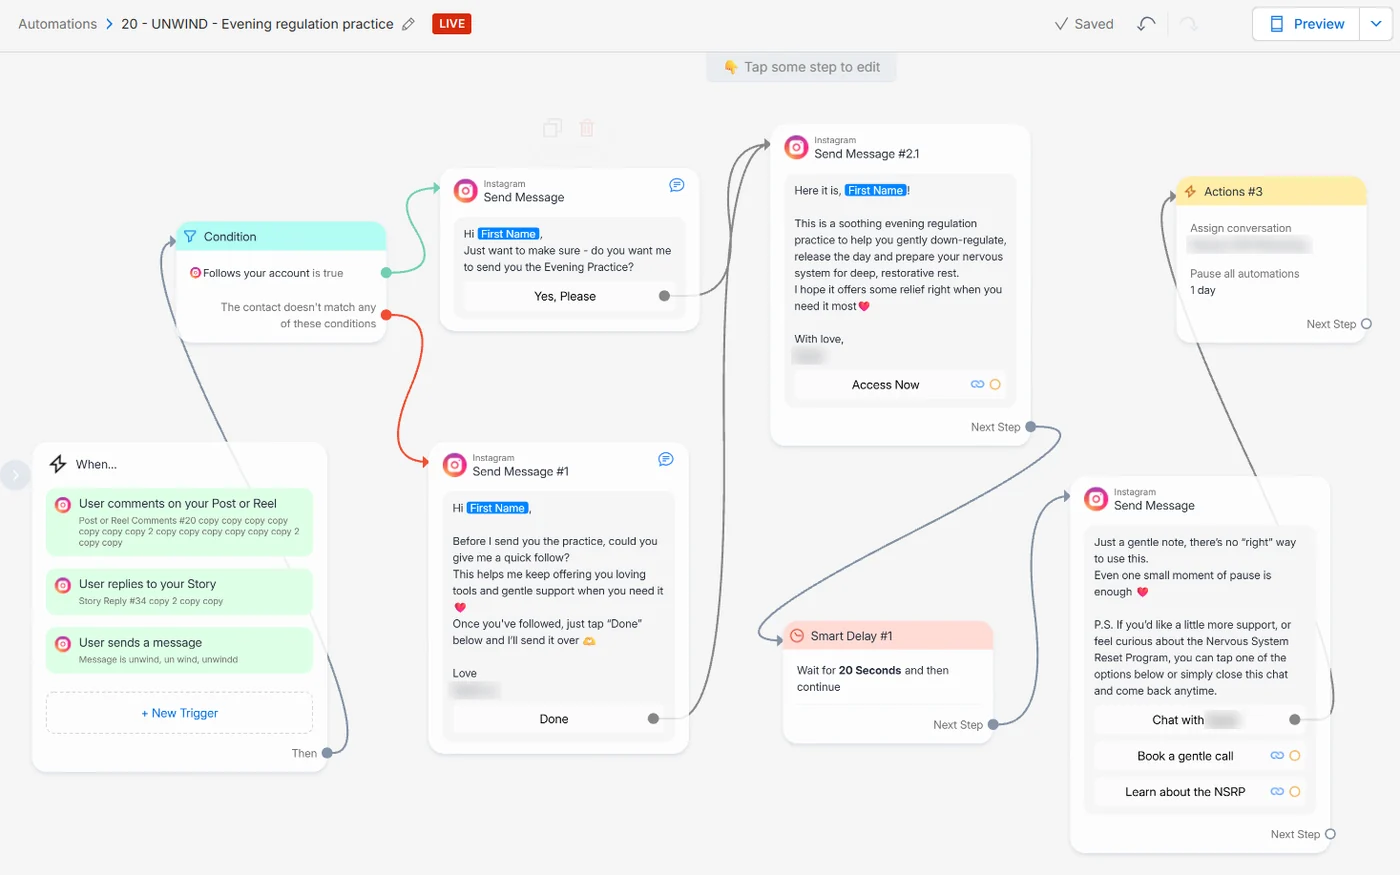
Task: Click the duplicate step icon
Action: click(552, 128)
